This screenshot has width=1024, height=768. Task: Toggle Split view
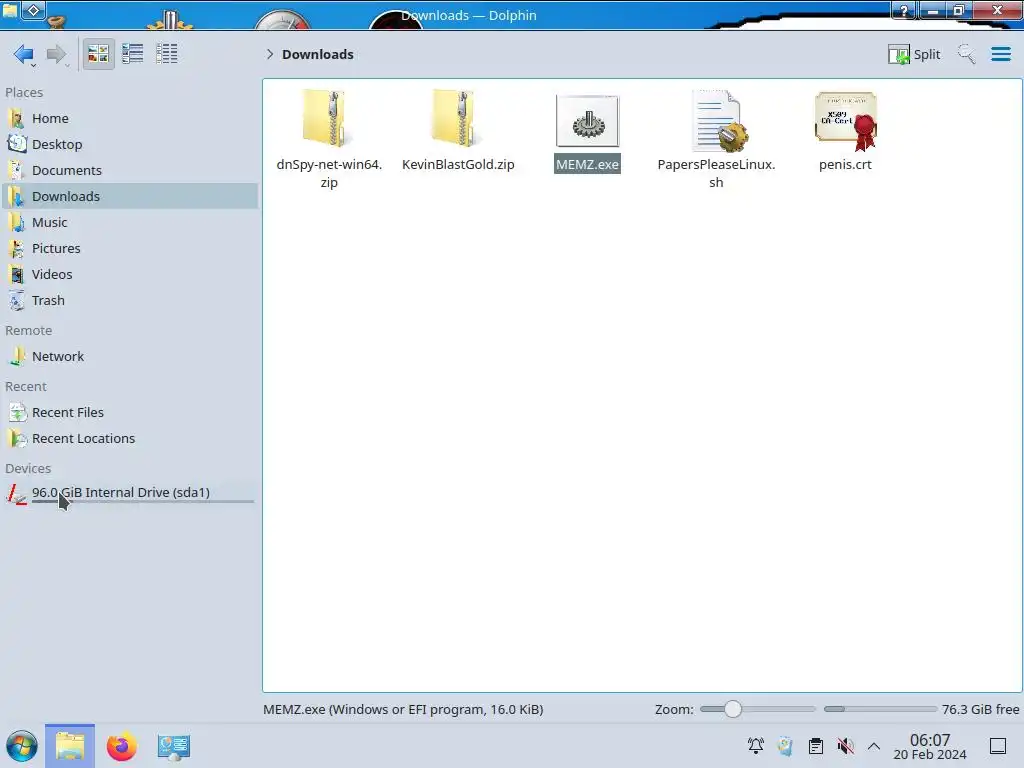click(x=914, y=54)
